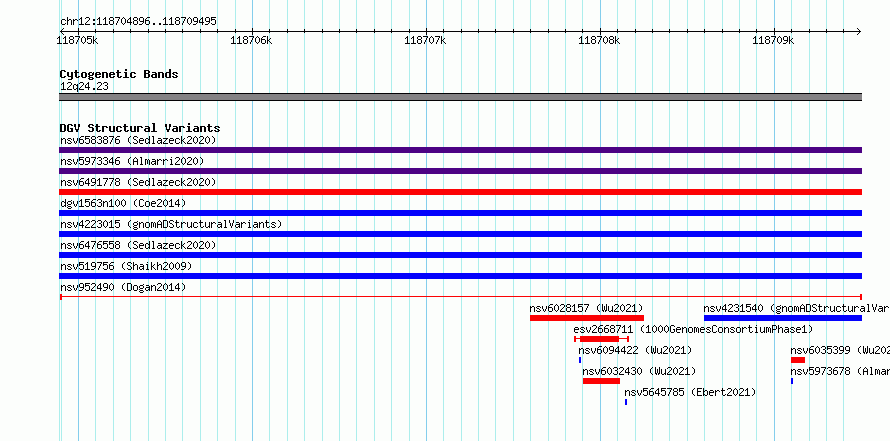
Task: Open variant nsv5645785 (Ebert2021) label
Action: click(x=690, y=392)
